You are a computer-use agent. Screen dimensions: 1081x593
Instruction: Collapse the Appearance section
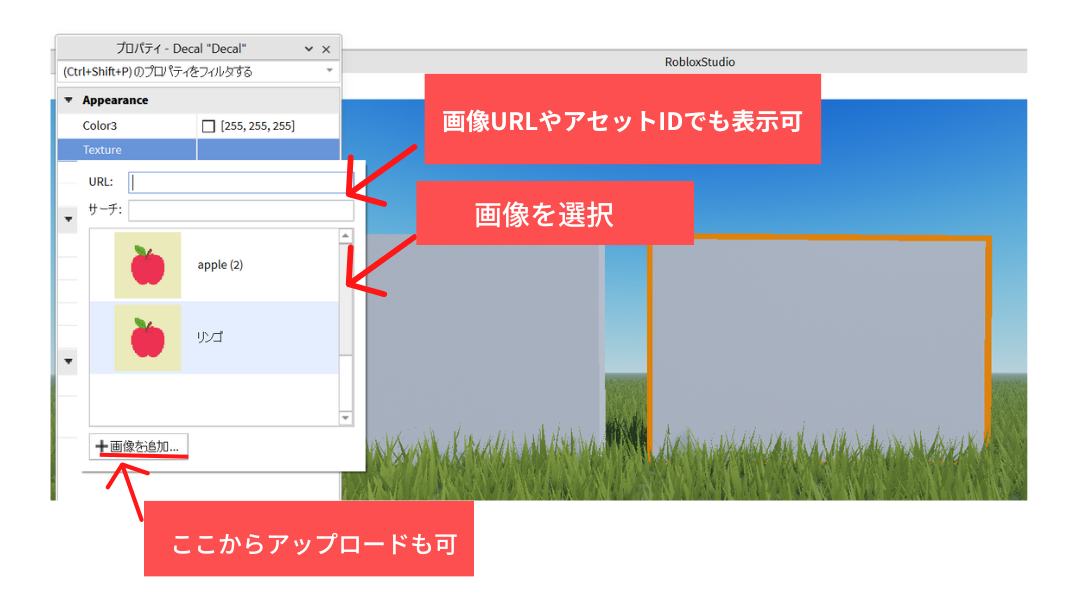pyautogui.click(x=68, y=100)
